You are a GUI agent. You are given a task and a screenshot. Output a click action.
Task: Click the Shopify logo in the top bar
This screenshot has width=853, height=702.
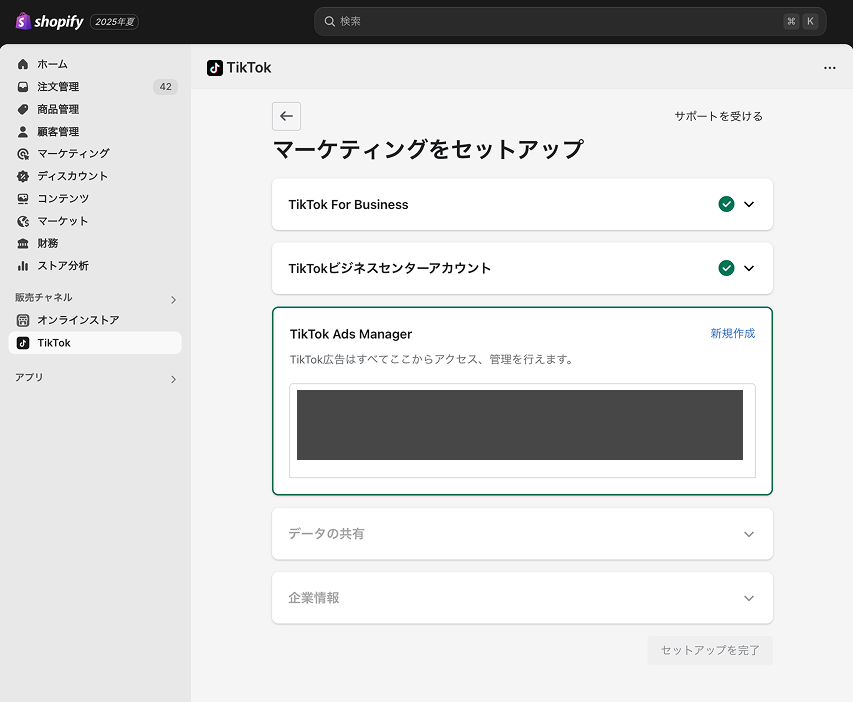pos(50,21)
